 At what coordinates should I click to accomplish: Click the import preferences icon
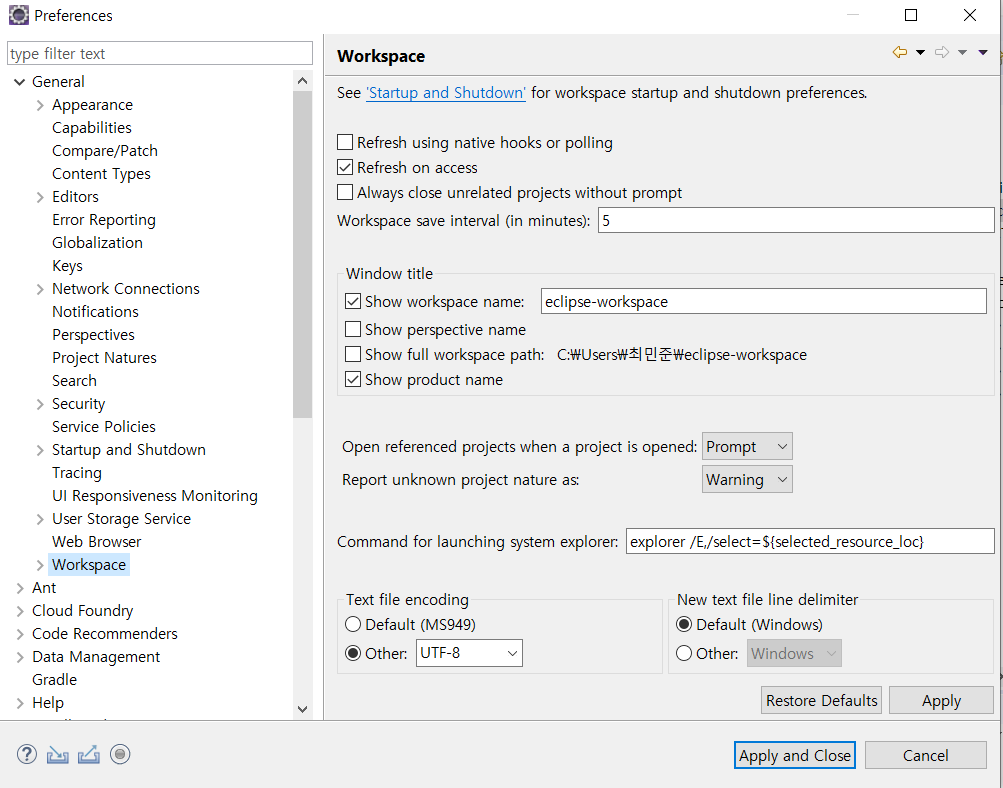tap(58, 755)
